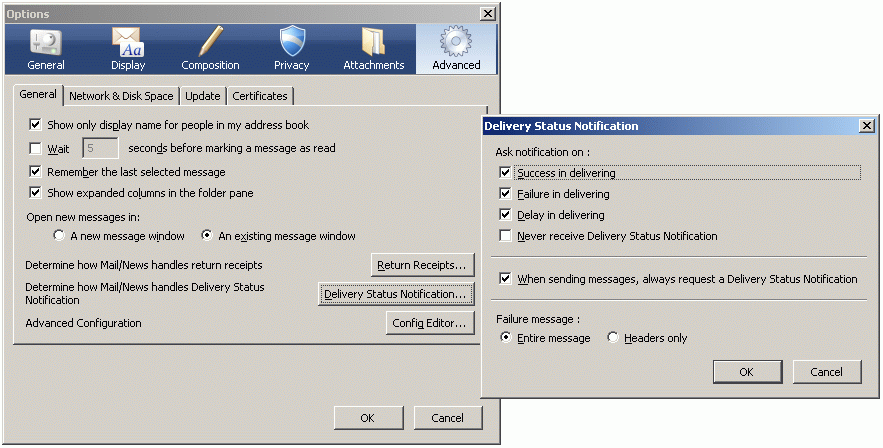Viewport: 883px width, 448px height.
Task: Open the Composition pencil icon category
Action: (x=210, y=50)
